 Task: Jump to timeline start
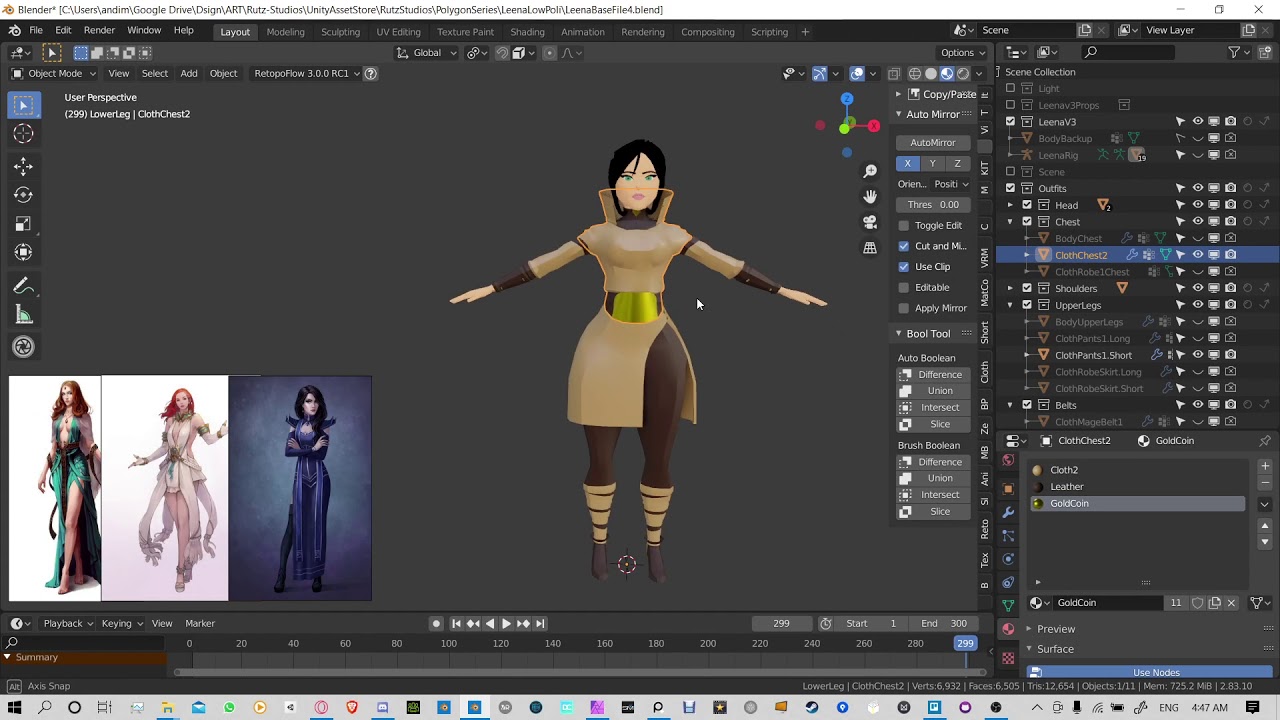(457, 624)
